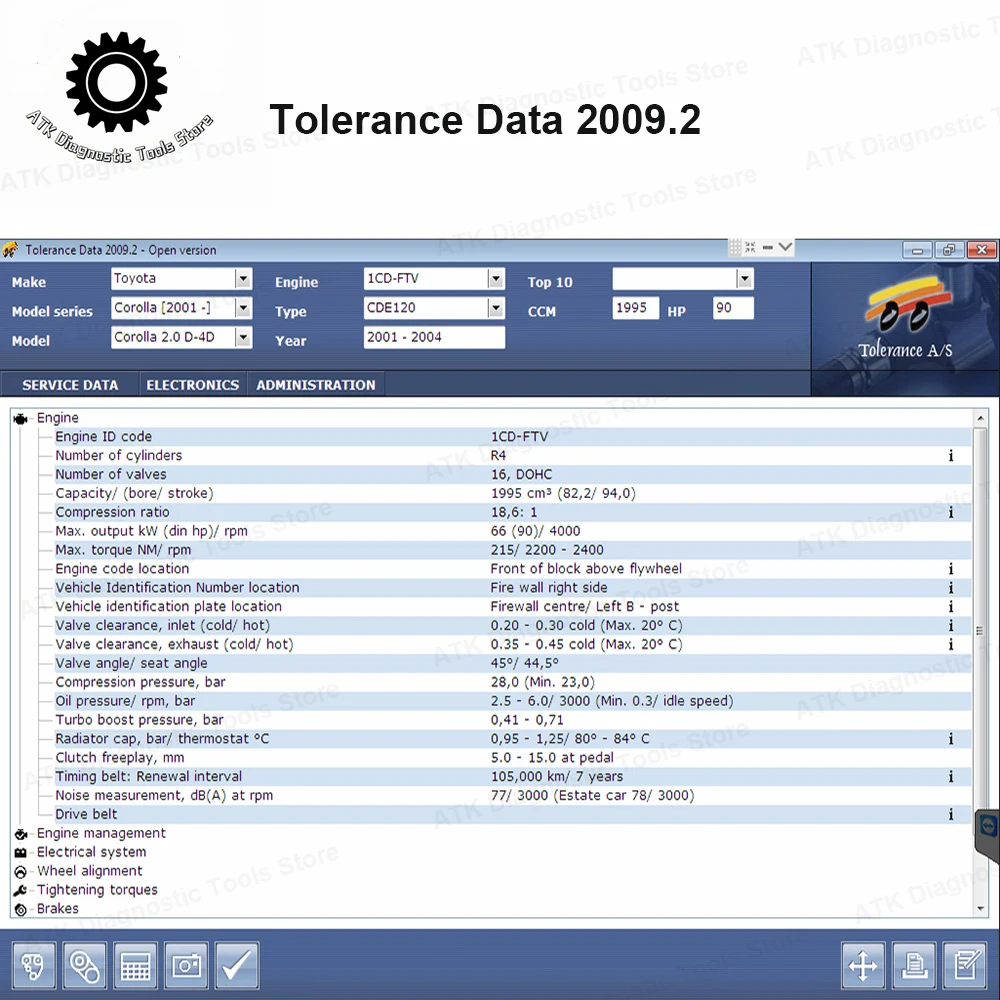This screenshot has width=1000, height=1000.
Task: Click the print document icon
Action: pyautogui.click(x=914, y=965)
